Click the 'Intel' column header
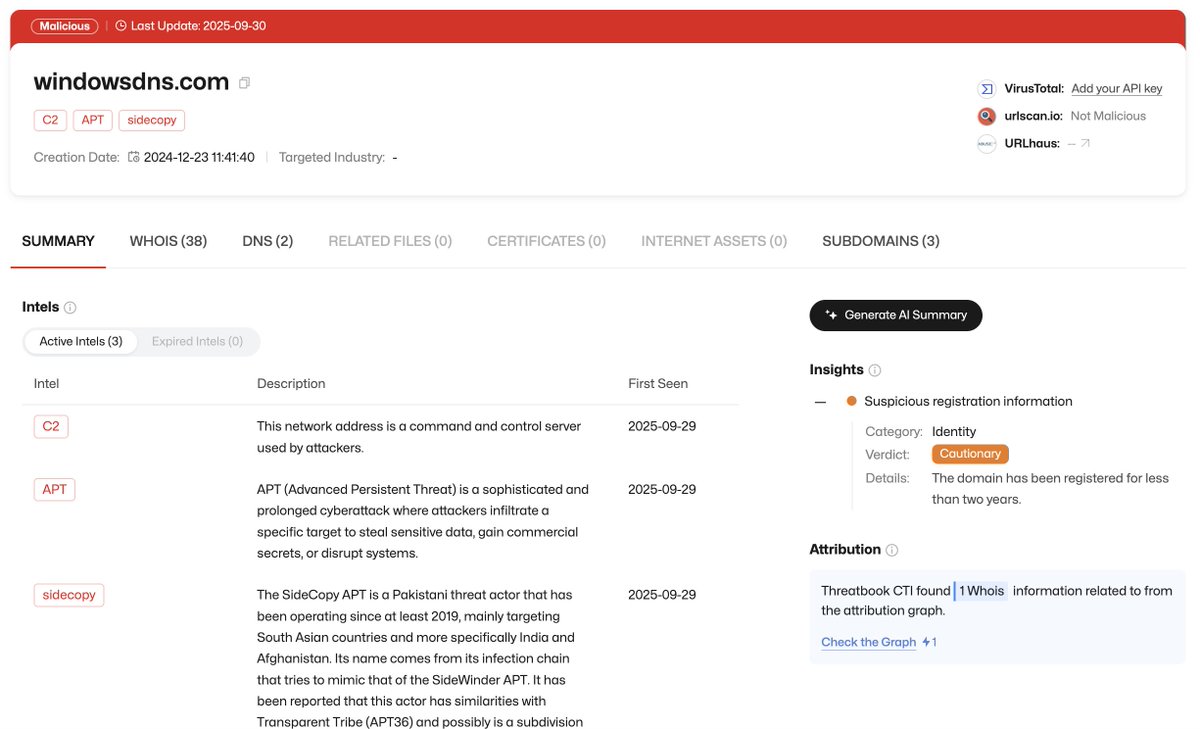Screen dimensions: 1200x729 click(x=46, y=384)
